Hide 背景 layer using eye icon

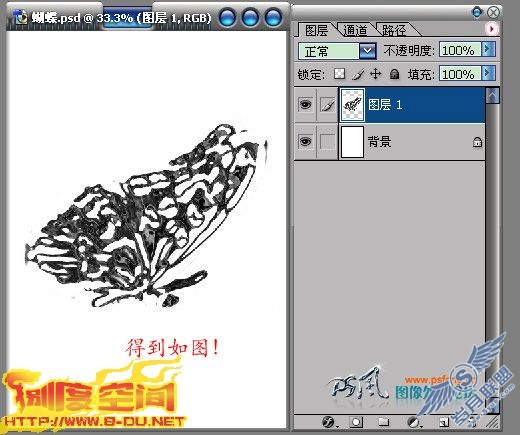click(305, 141)
